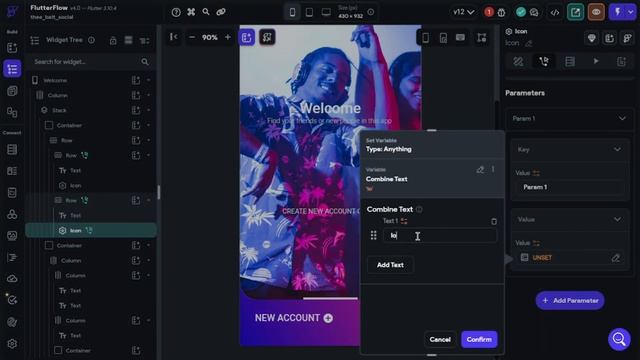Zoom out the canvas with minus

192,37
